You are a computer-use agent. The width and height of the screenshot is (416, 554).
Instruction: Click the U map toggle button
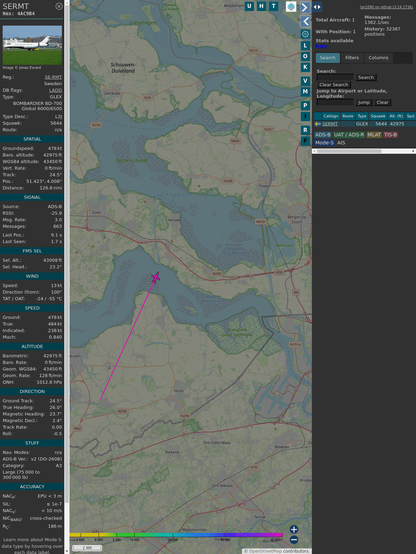pos(249,6)
